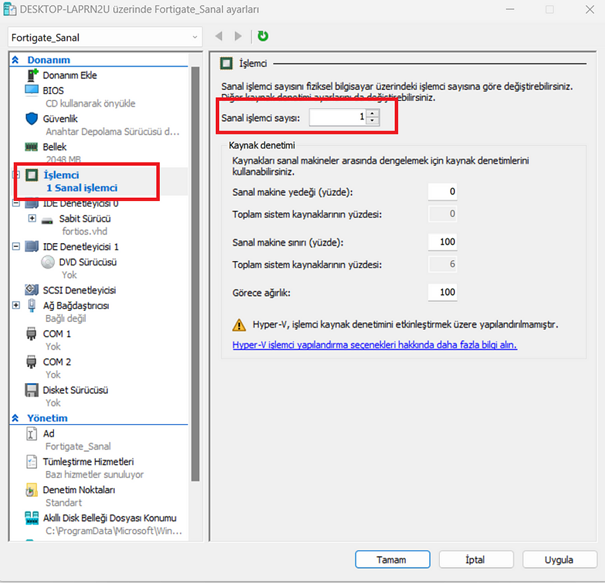Screen dimensions: 605x583
Task: Click the Yönetim section header
Action: pyautogui.click(x=47, y=418)
